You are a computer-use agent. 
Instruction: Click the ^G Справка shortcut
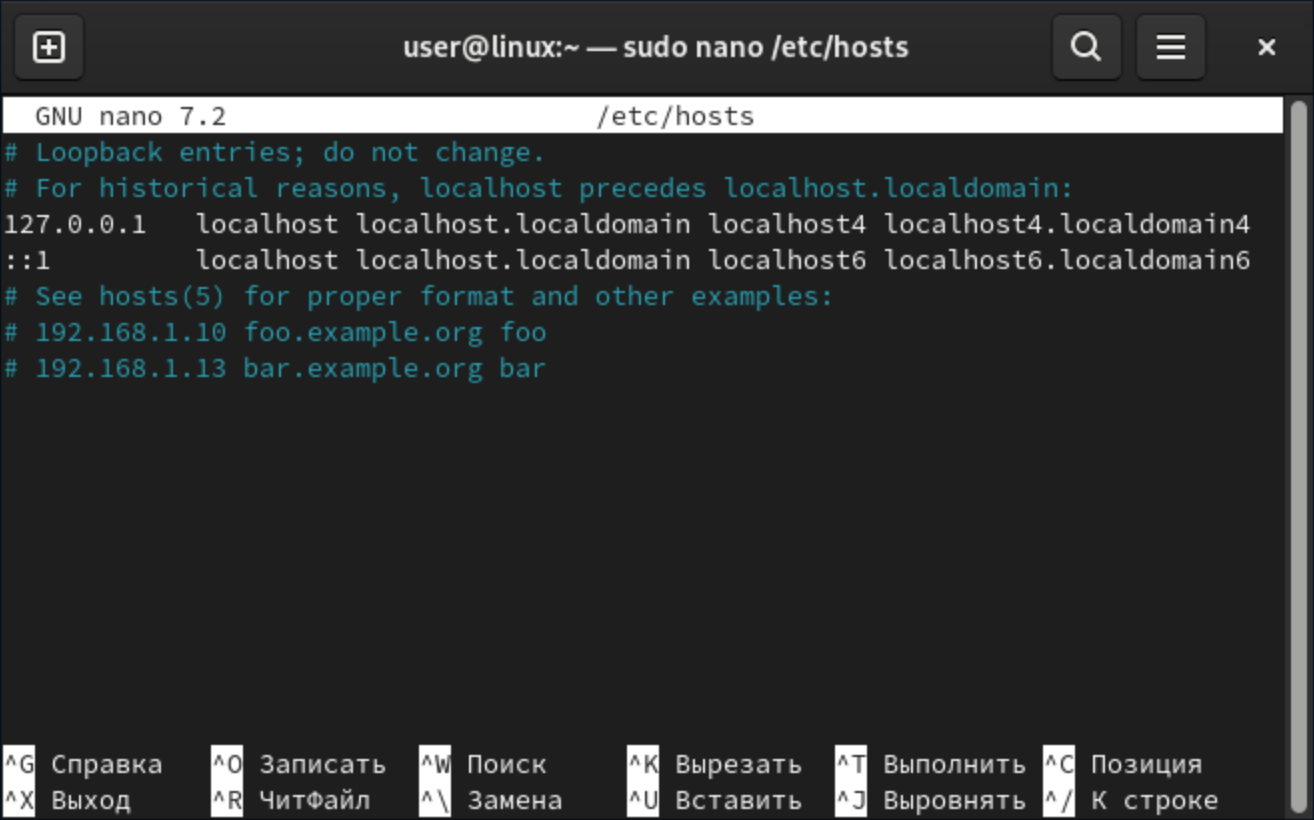point(83,765)
